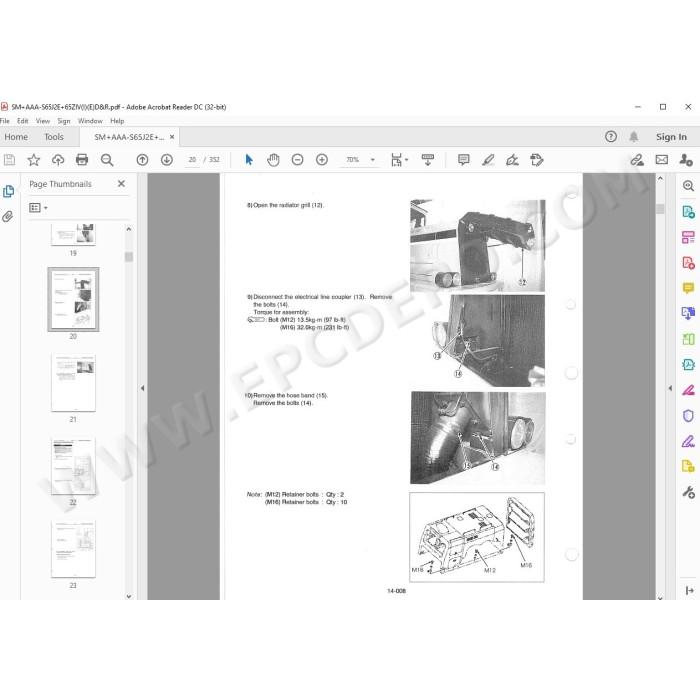Click the scrolling mode icon
This screenshot has height=700, width=700.
coord(428,160)
